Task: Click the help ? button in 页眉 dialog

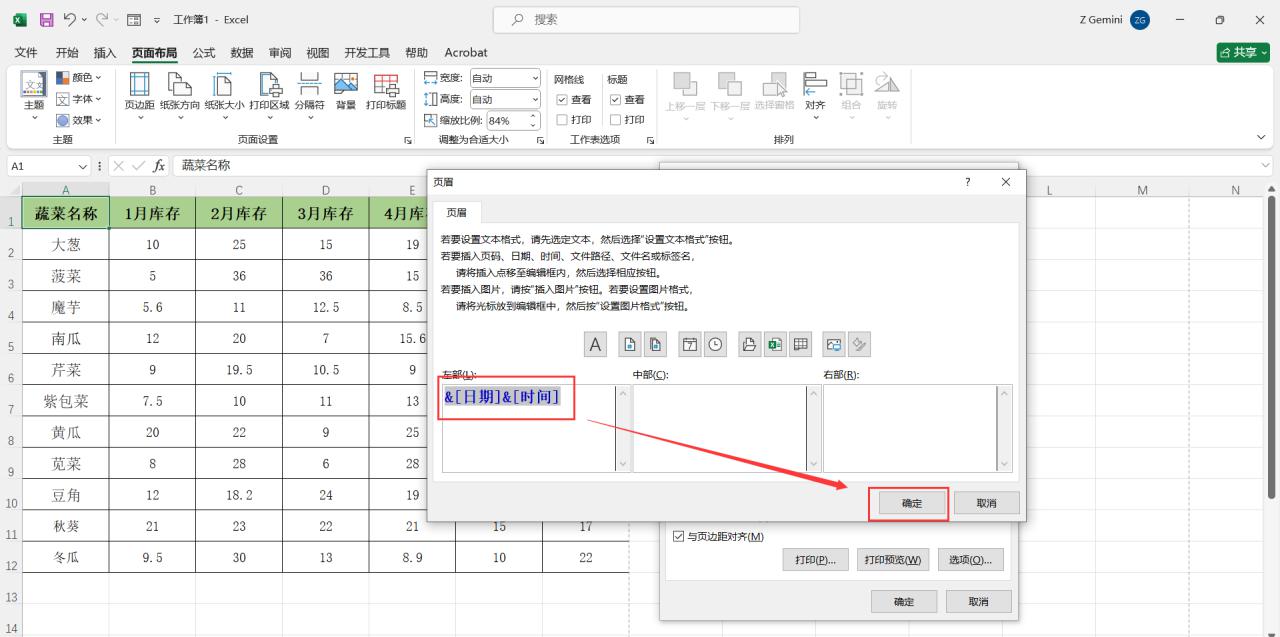Action: pyautogui.click(x=967, y=182)
